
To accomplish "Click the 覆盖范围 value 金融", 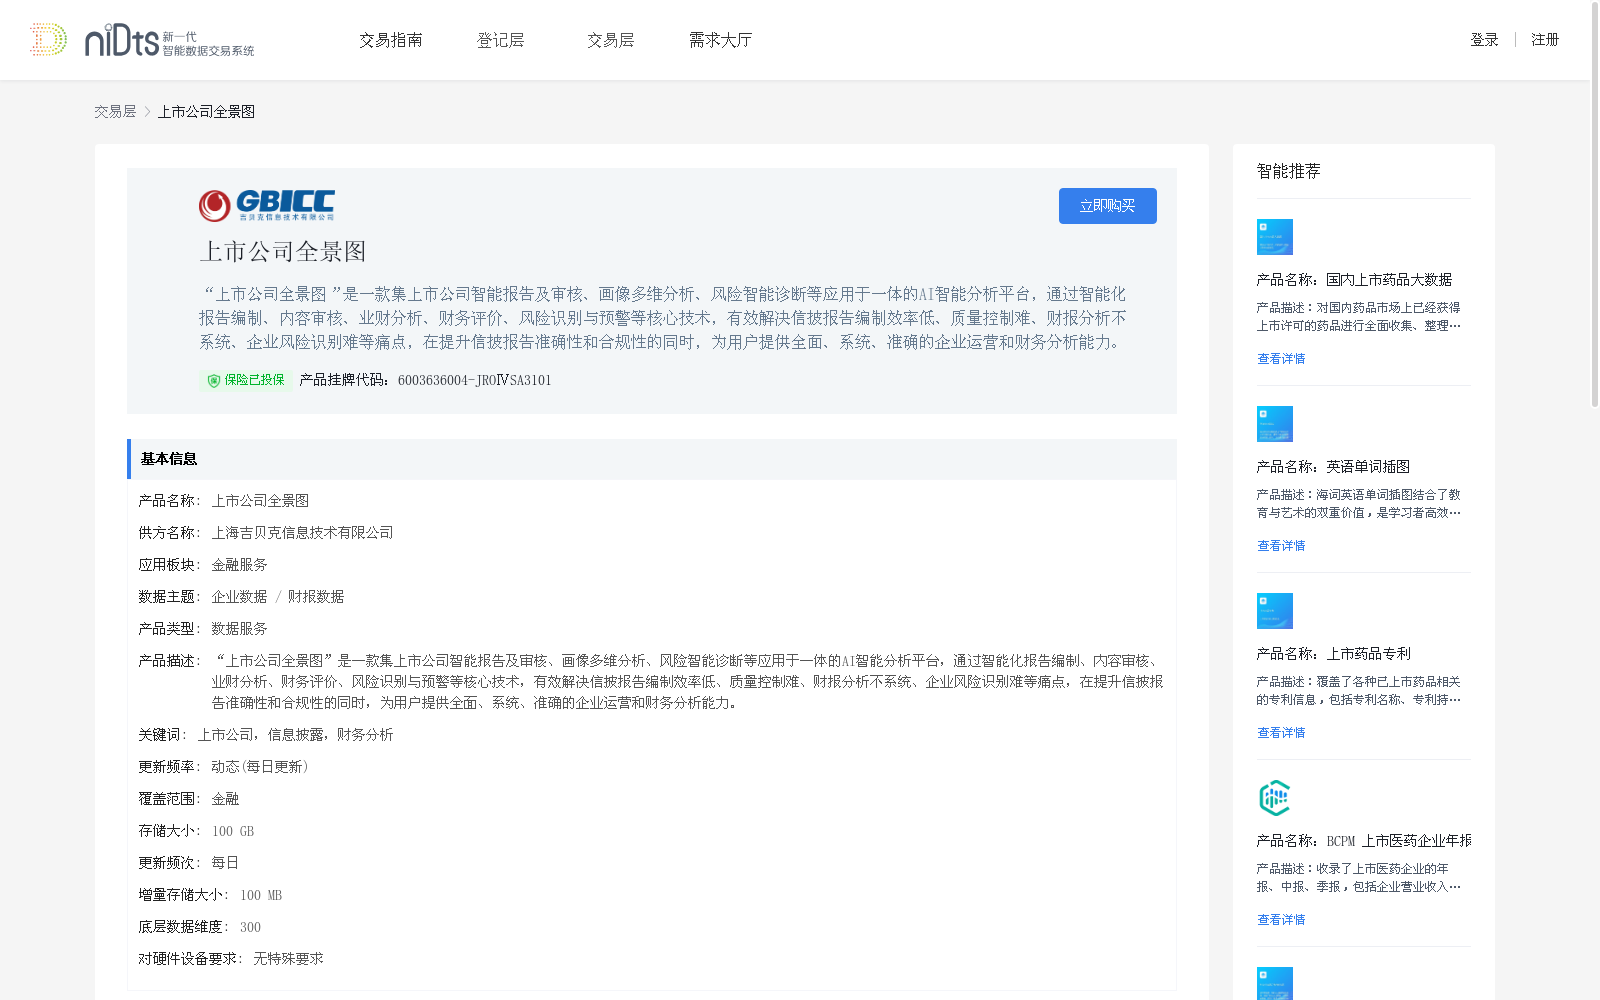I will tap(225, 799).
